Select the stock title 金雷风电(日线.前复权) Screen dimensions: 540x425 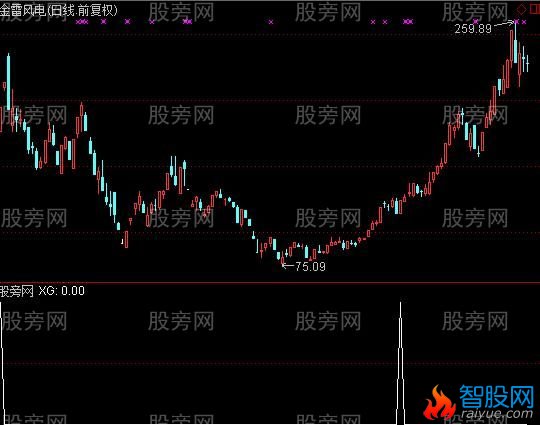click(x=59, y=10)
